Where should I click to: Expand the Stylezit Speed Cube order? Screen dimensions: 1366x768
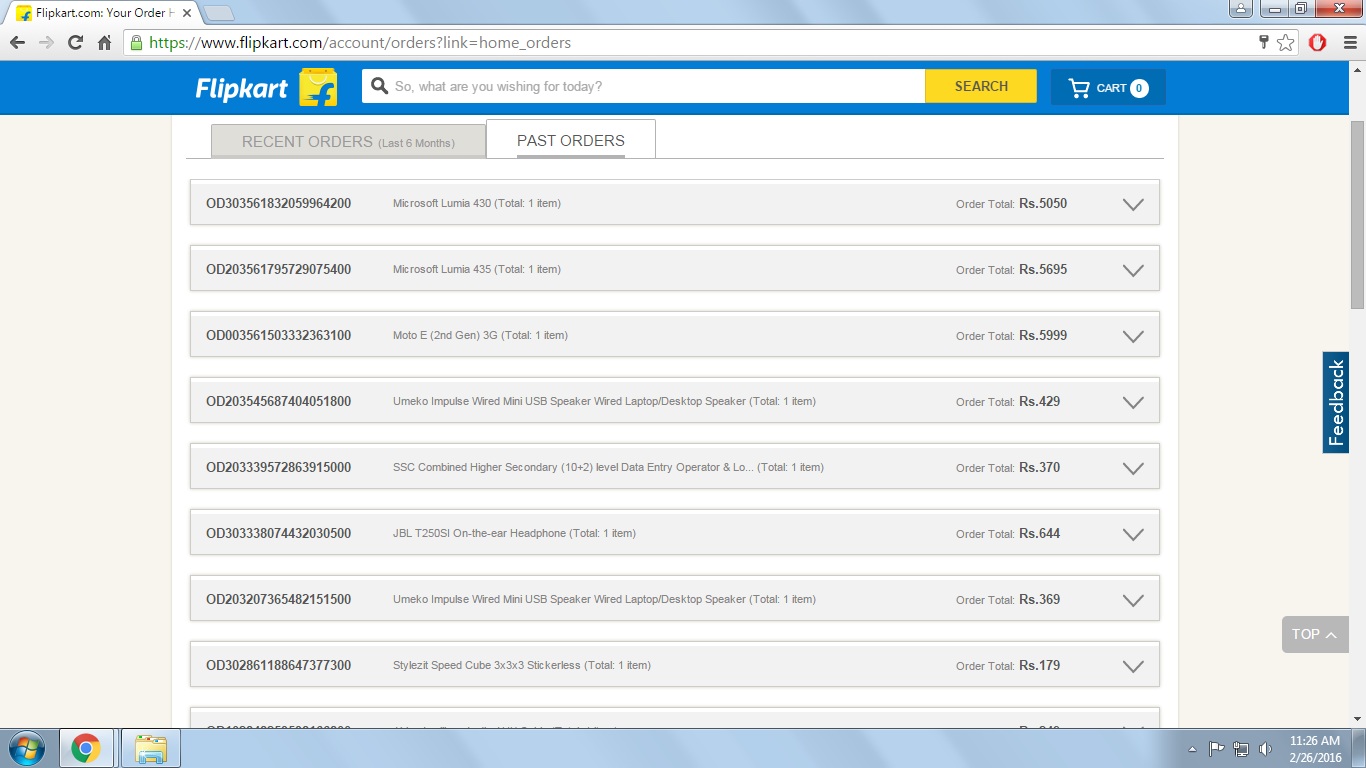(x=1132, y=666)
